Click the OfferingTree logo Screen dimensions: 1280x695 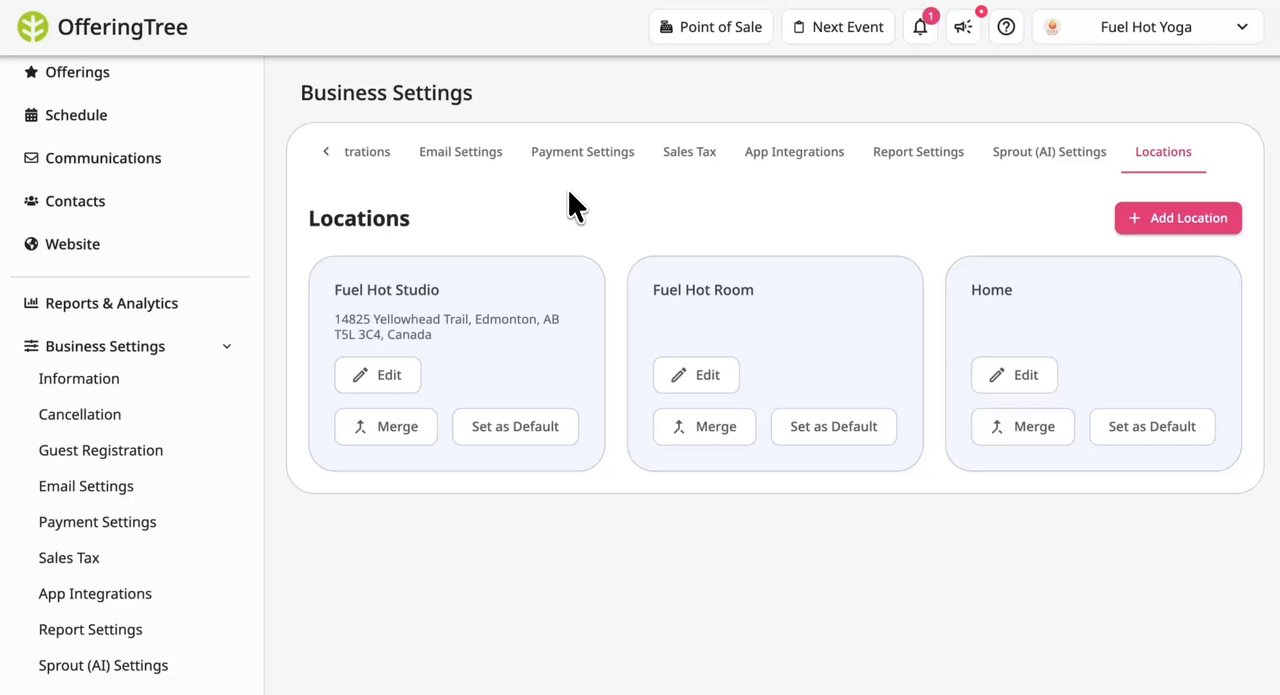tap(103, 27)
